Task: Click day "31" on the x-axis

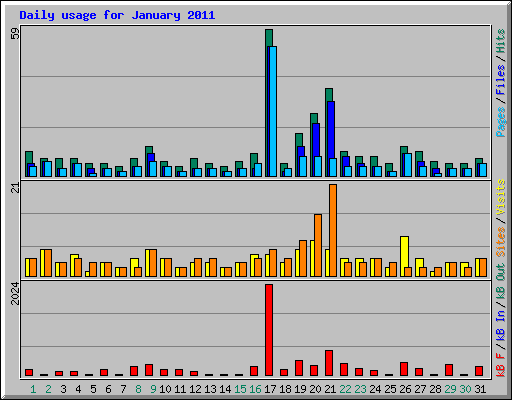Action: click(x=480, y=389)
